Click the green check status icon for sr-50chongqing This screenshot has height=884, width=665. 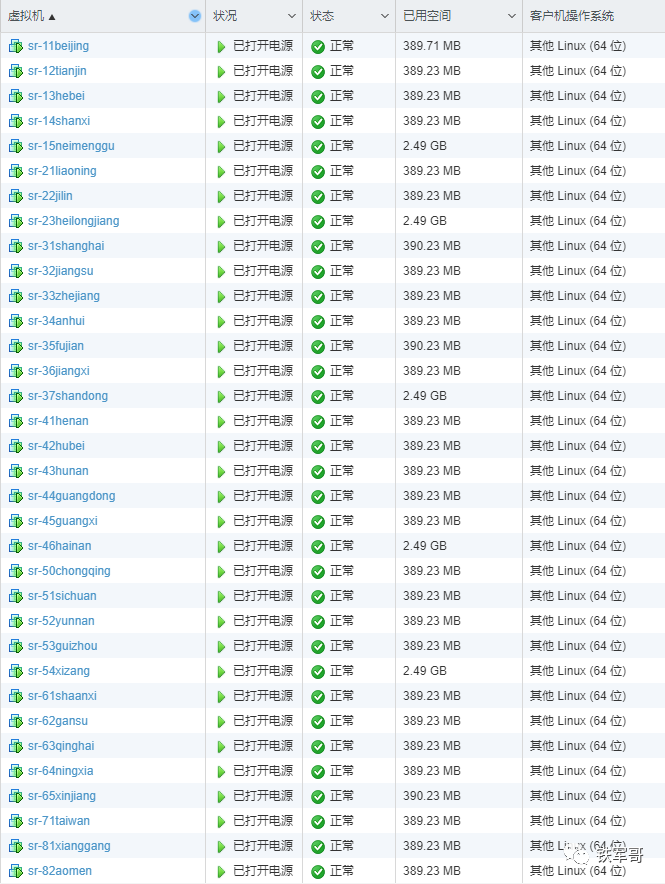pyautogui.click(x=318, y=572)
